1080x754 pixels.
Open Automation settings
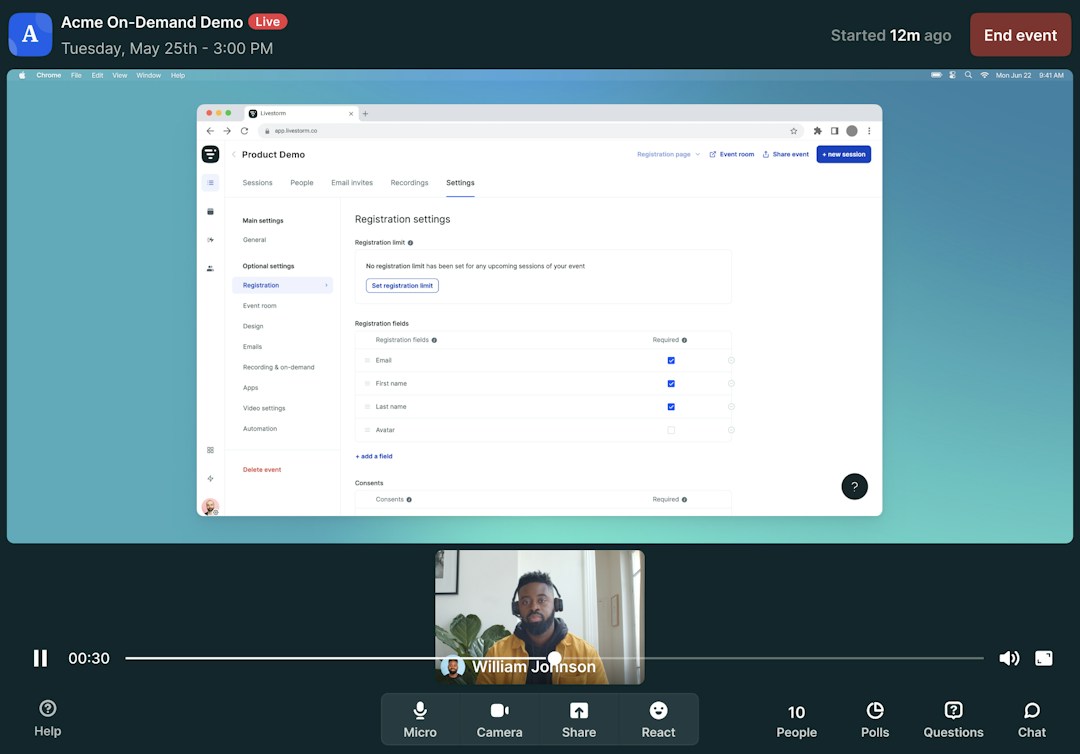tap(260, 429)
